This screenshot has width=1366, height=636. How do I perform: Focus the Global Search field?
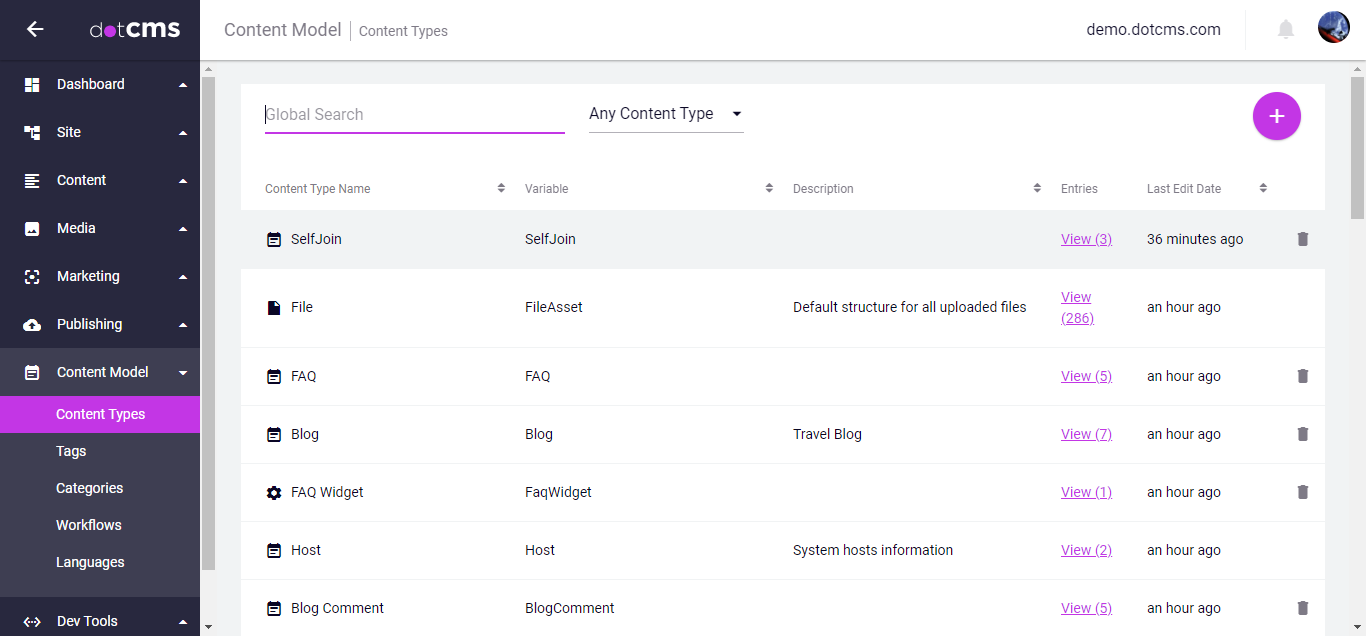(x=414, y=114)
